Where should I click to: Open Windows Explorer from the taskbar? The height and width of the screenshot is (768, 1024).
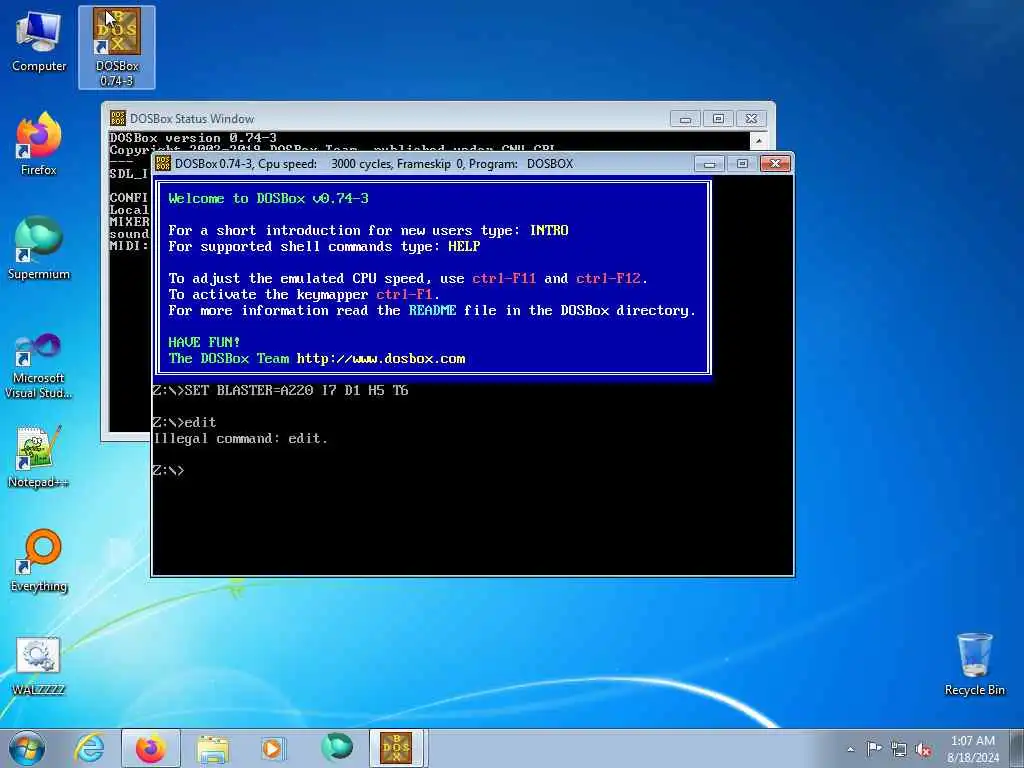coord(214,748)
